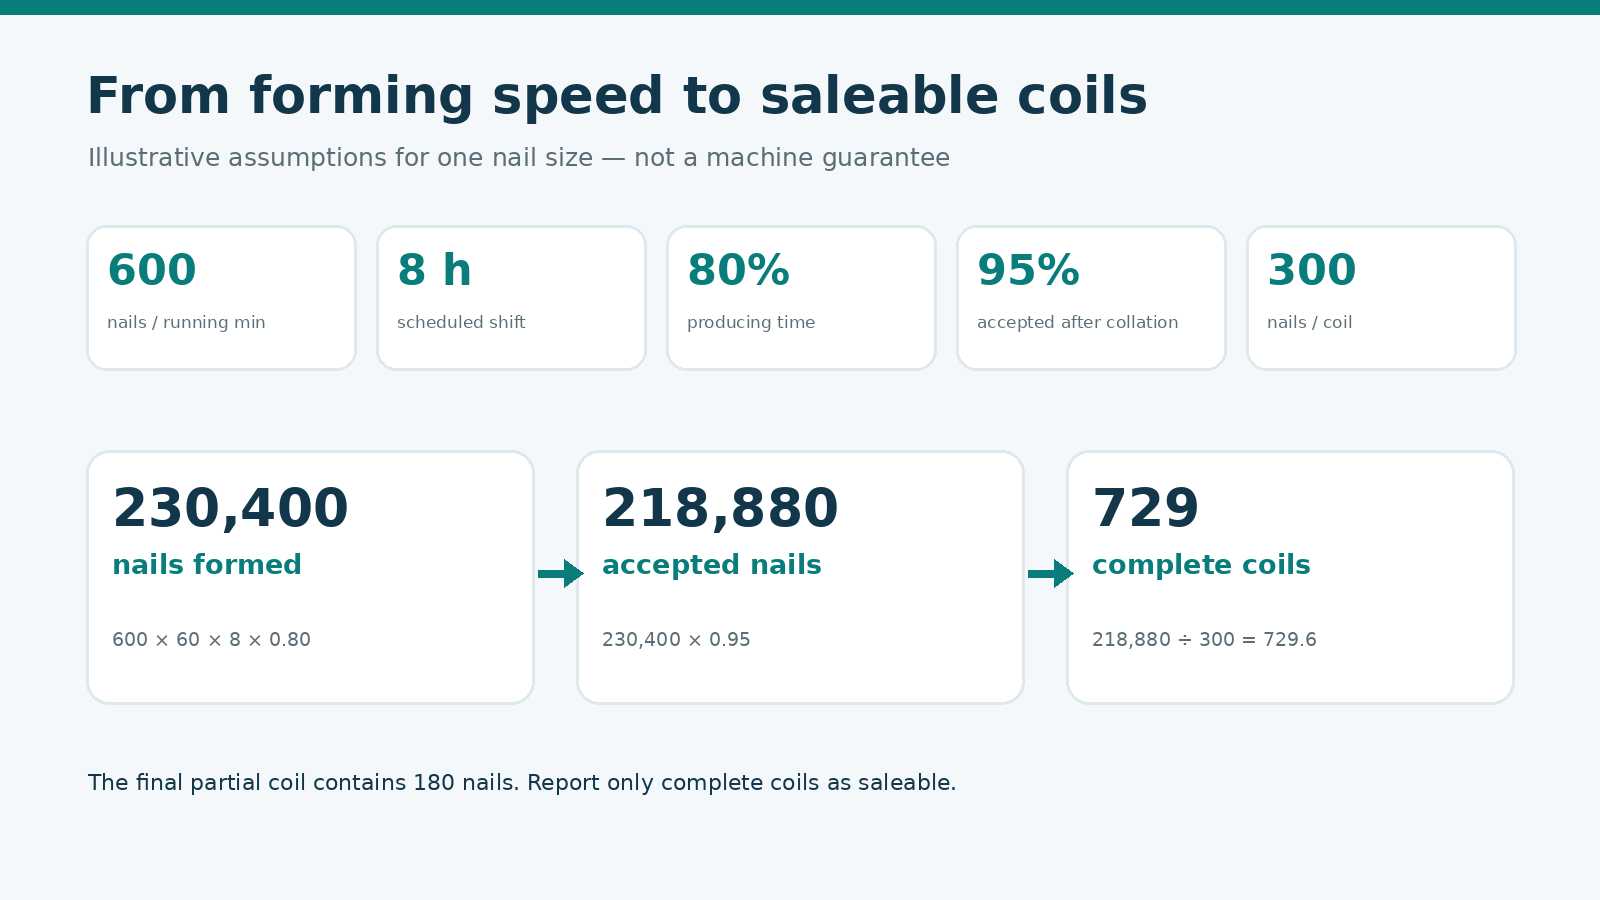Click the '729' headline number
1600x900 pixels.
[1145, 509]
